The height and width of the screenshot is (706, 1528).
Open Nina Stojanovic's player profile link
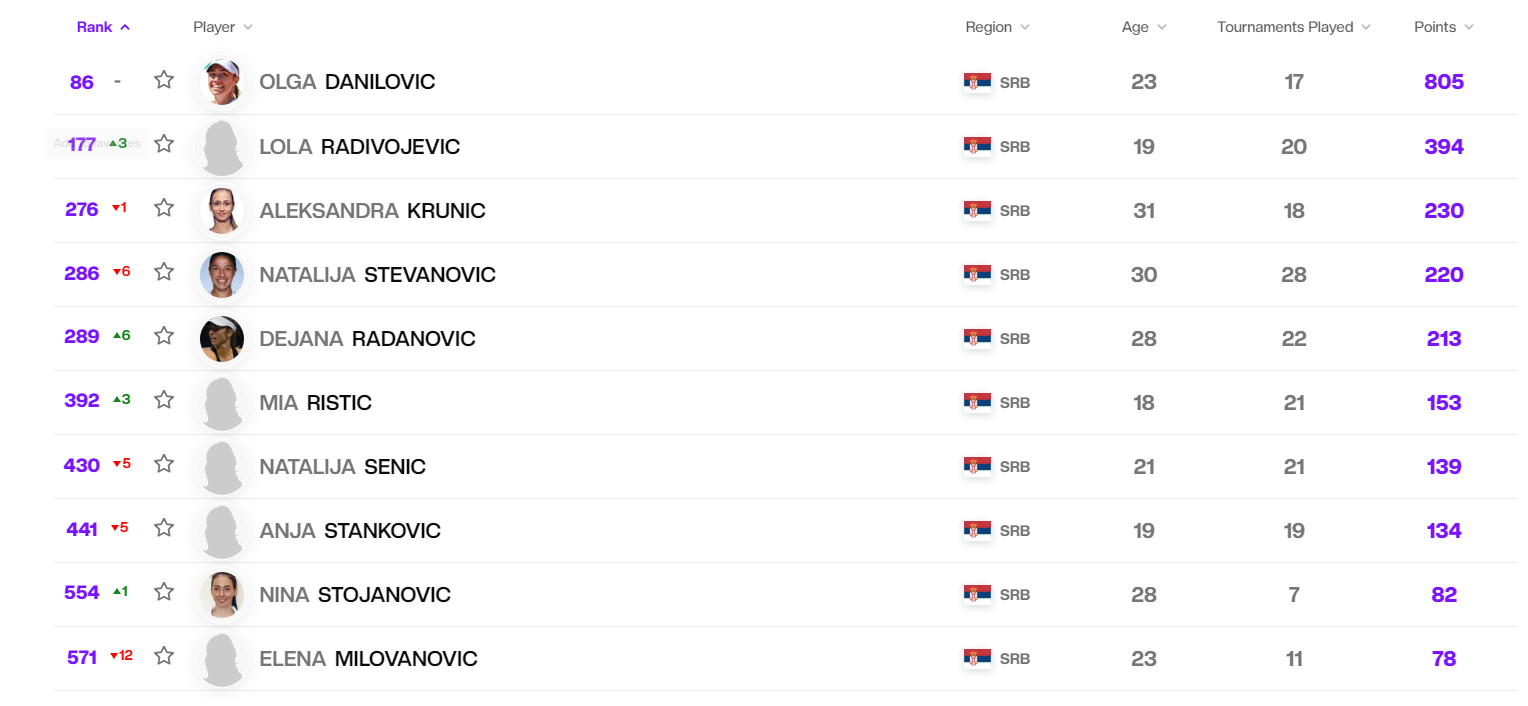click(355, 595)
